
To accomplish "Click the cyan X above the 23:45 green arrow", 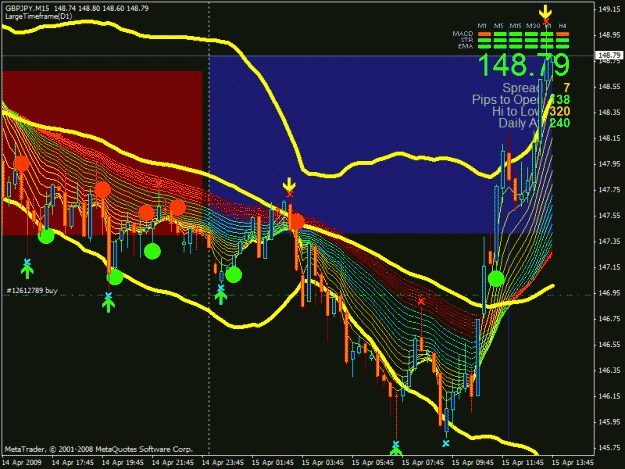I will (x=221, y=288).
